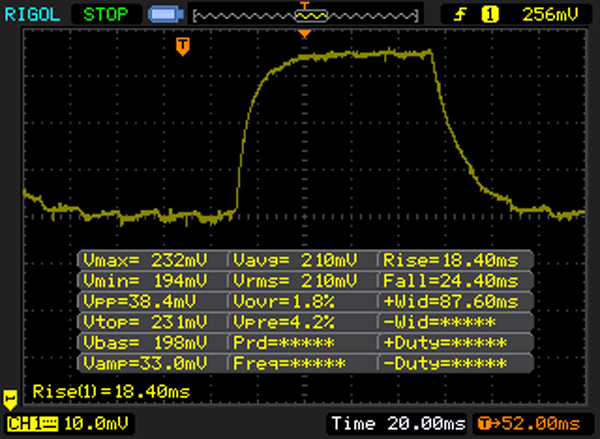The image size is (600, 439).
Task: Click the Vbas= 198mV measurement
Action: [145, 343]
